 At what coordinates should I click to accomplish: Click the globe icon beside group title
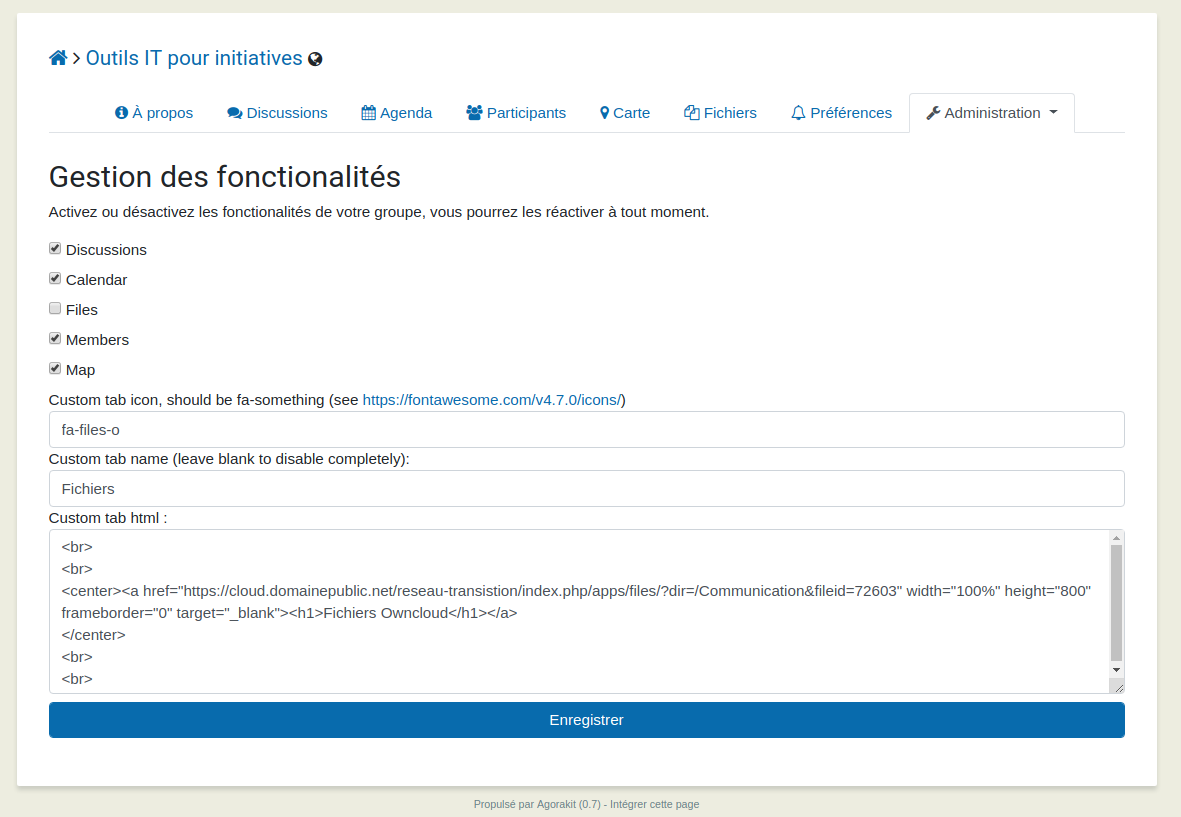[315, 59]
